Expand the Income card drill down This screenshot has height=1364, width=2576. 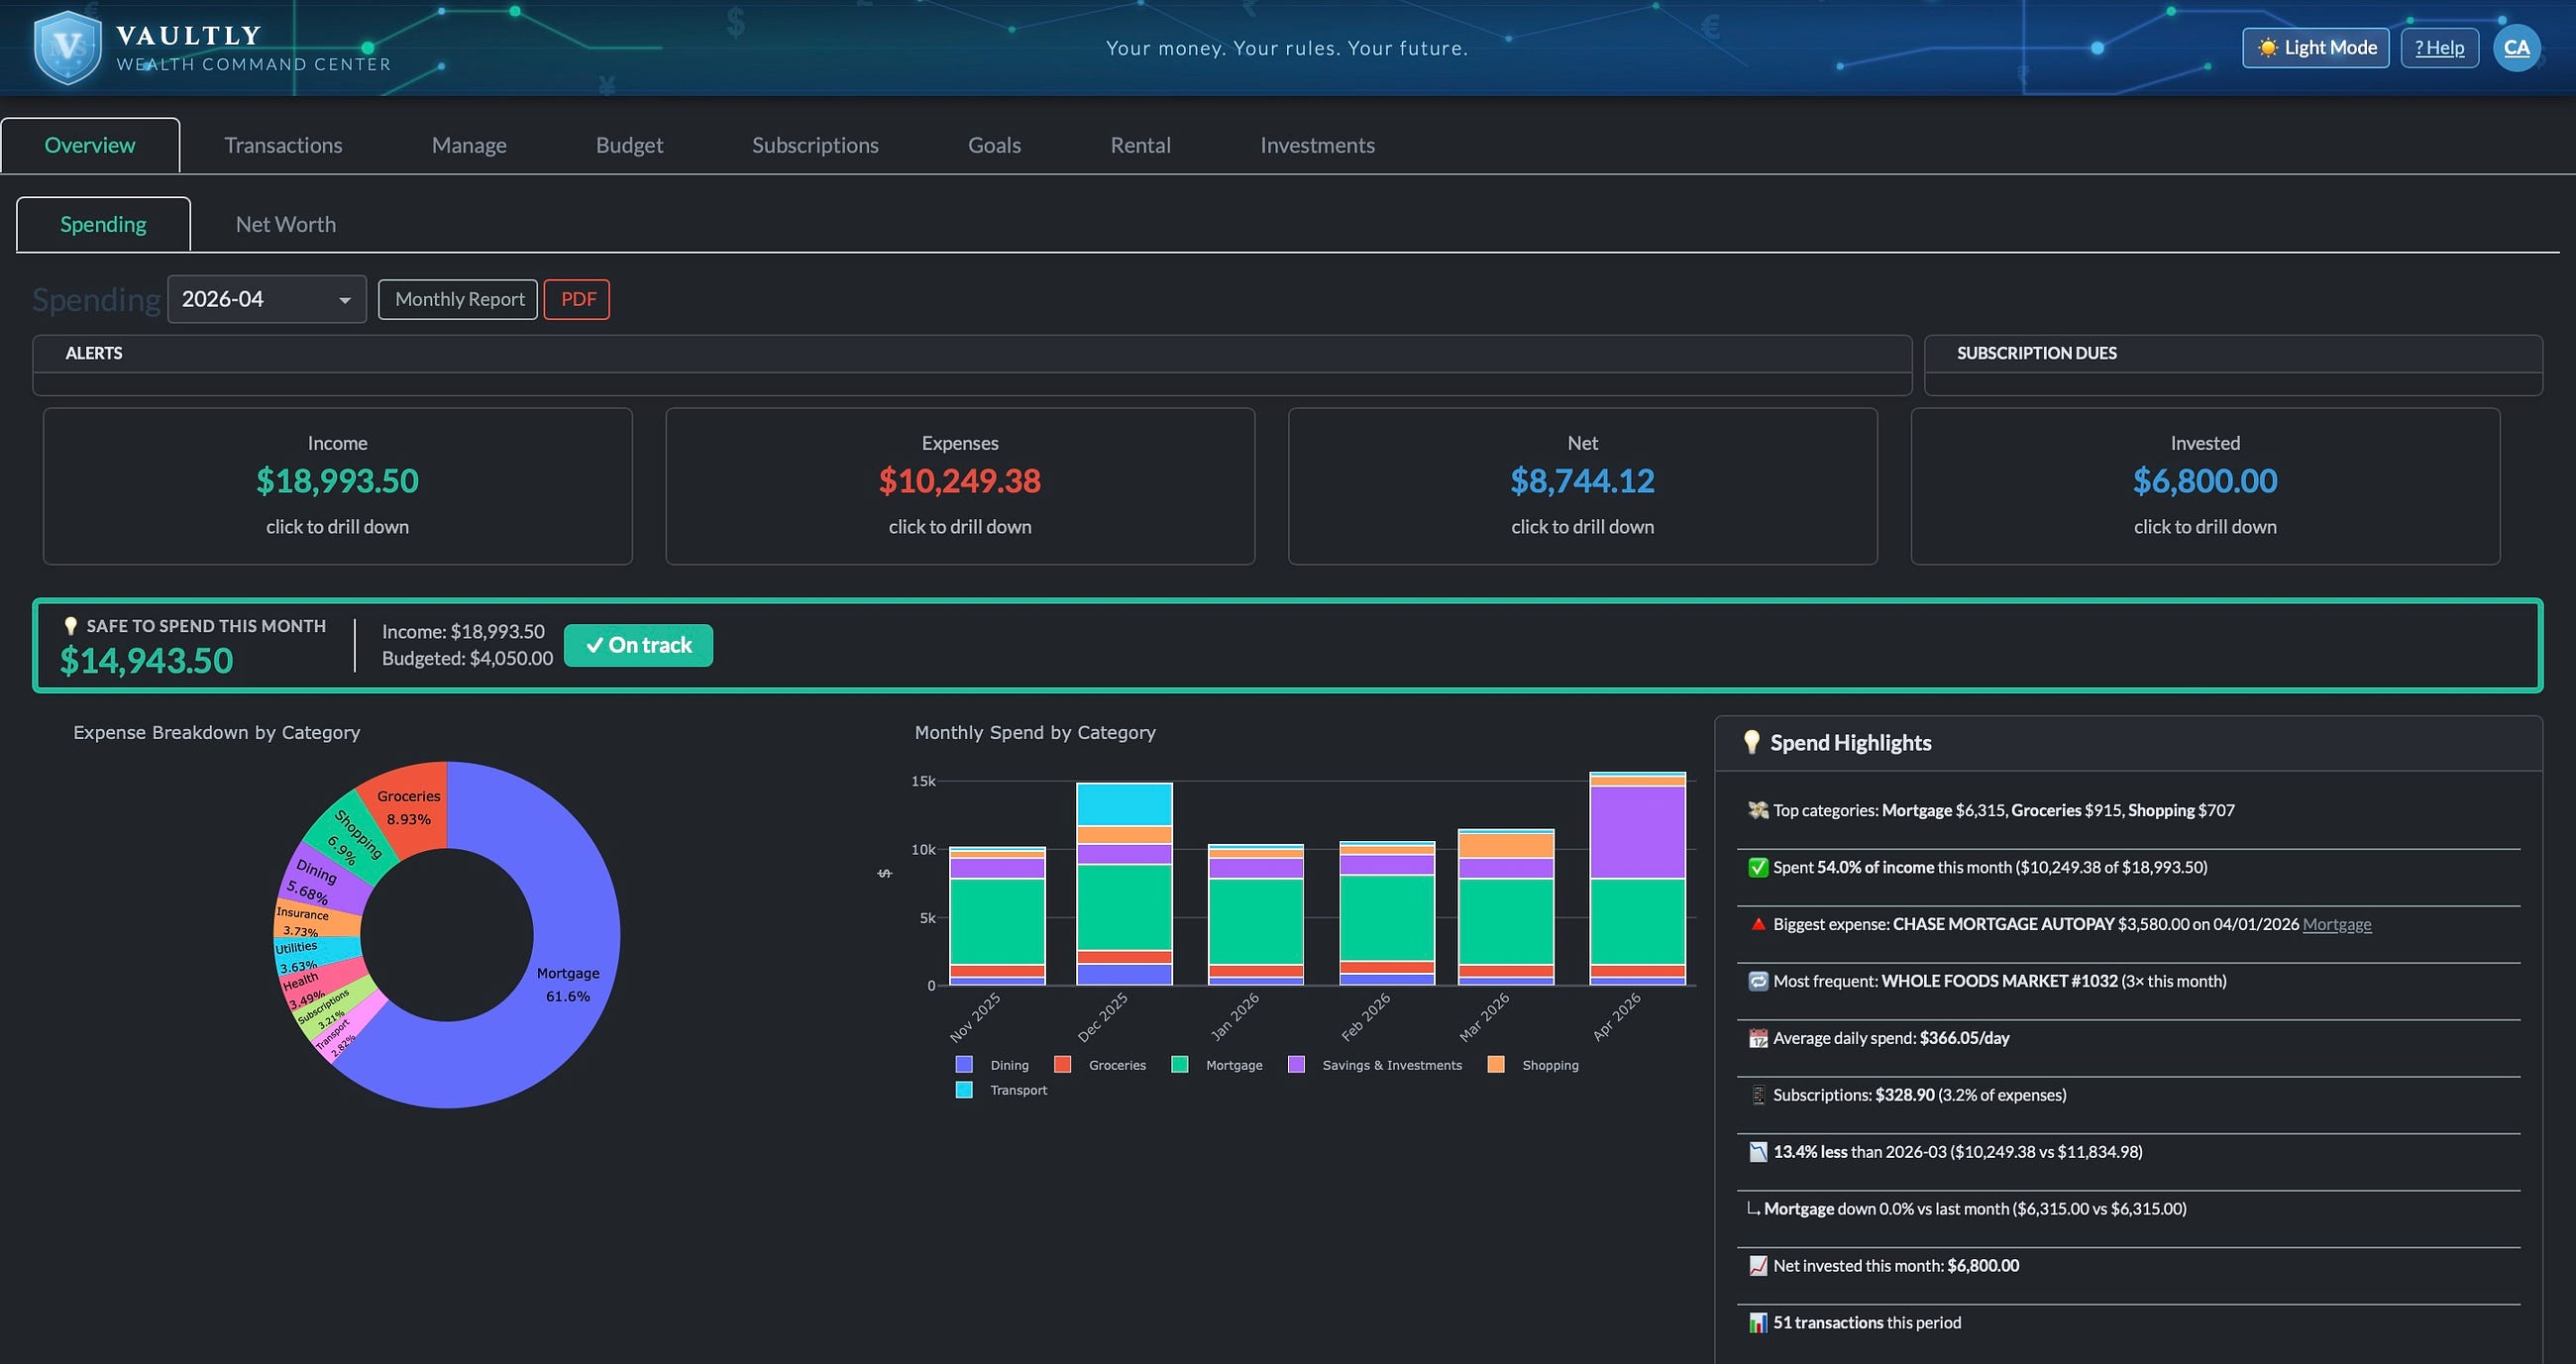[337, 486]
